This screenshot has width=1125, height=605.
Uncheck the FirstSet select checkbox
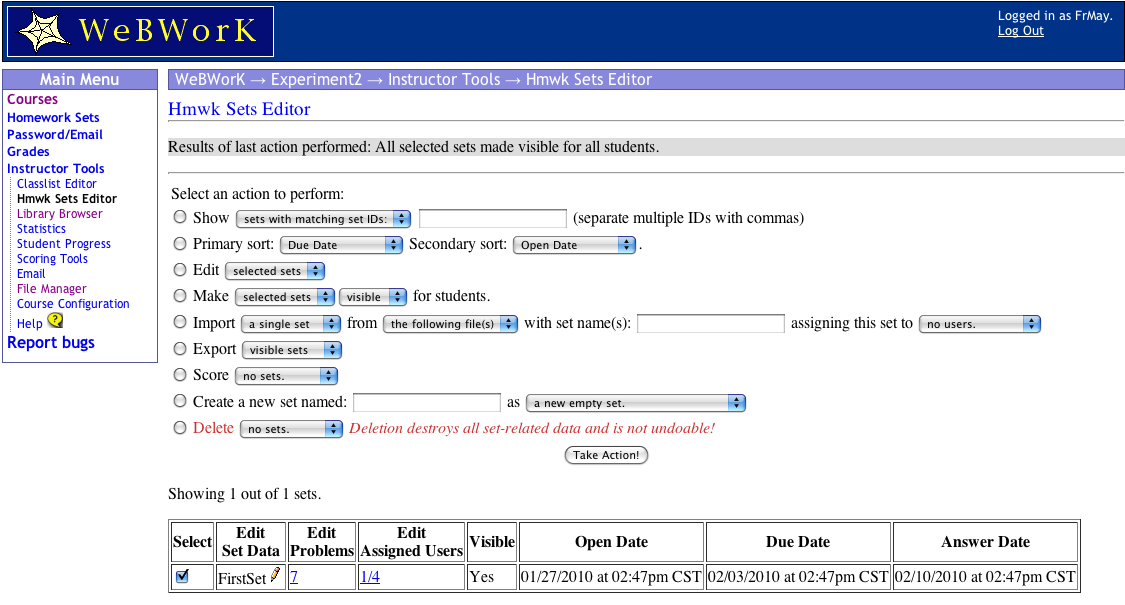(182, 576)
